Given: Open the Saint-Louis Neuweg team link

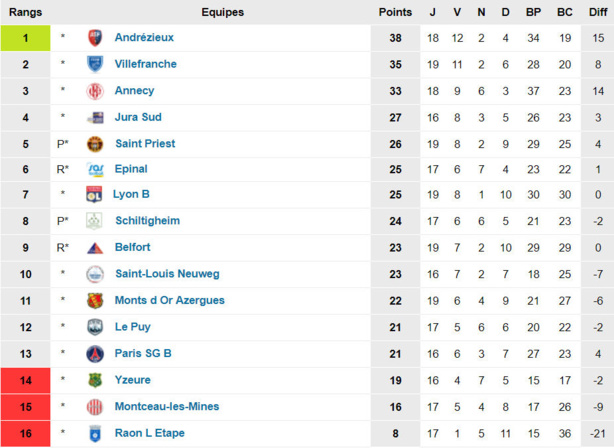Looking at the screenshot, I should pyautogui.click(x=167, y=274).
